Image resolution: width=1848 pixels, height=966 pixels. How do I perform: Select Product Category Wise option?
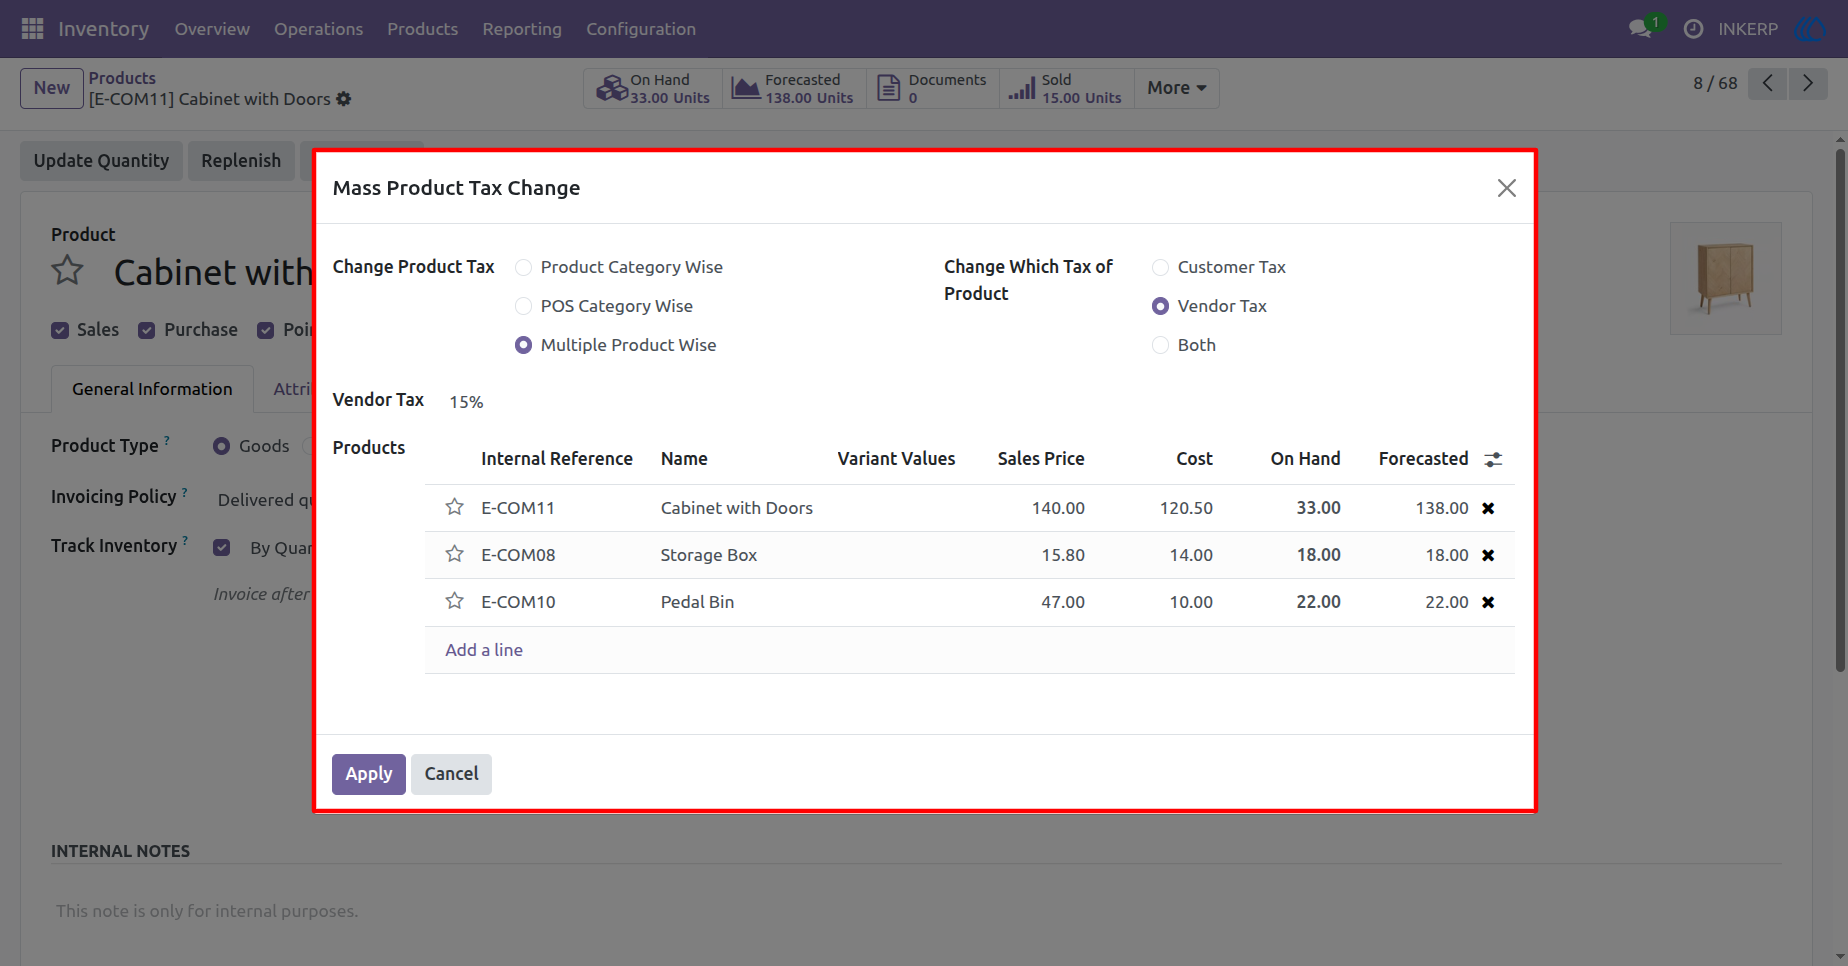[x=523, y=267]
